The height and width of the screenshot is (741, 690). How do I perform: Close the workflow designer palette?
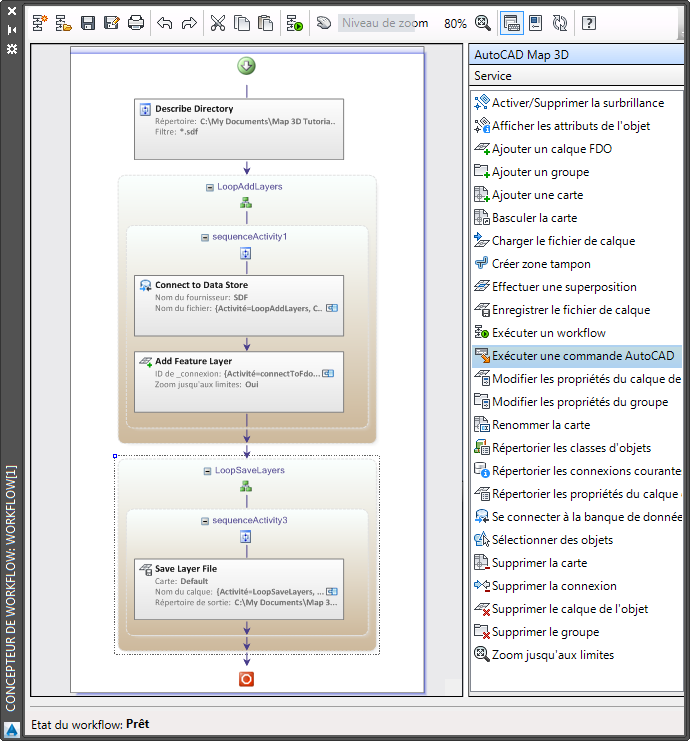coord(12,11)
